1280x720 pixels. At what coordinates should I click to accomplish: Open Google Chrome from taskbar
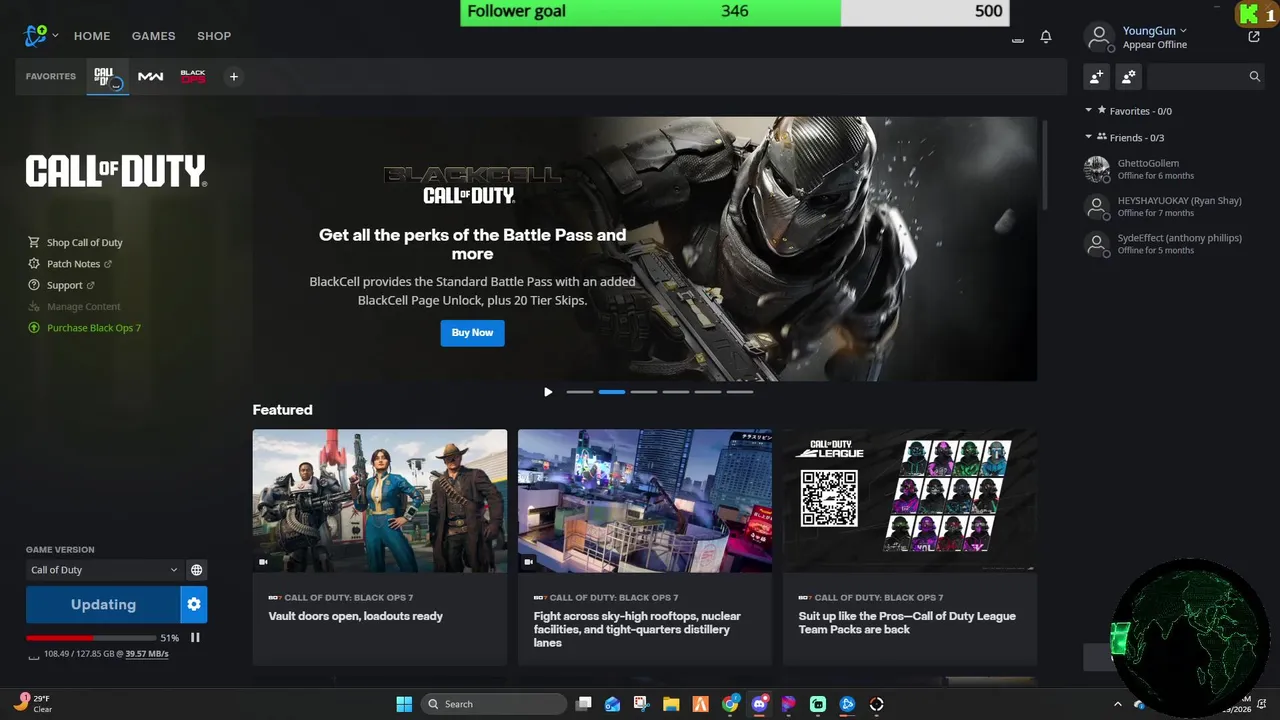pos(730,704)
